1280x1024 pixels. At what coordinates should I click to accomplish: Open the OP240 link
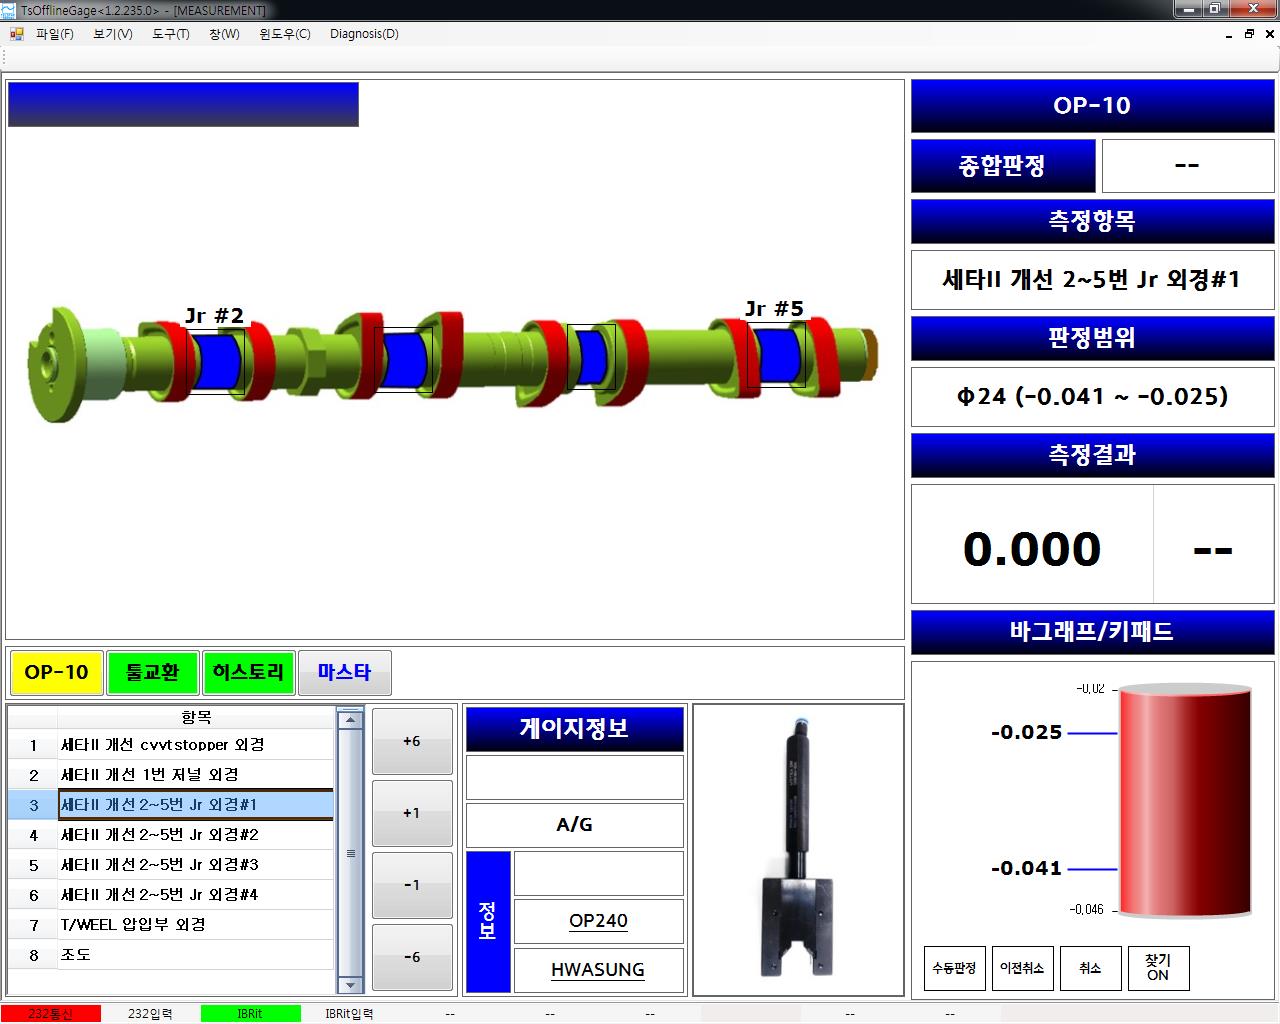tap(597, 921)
